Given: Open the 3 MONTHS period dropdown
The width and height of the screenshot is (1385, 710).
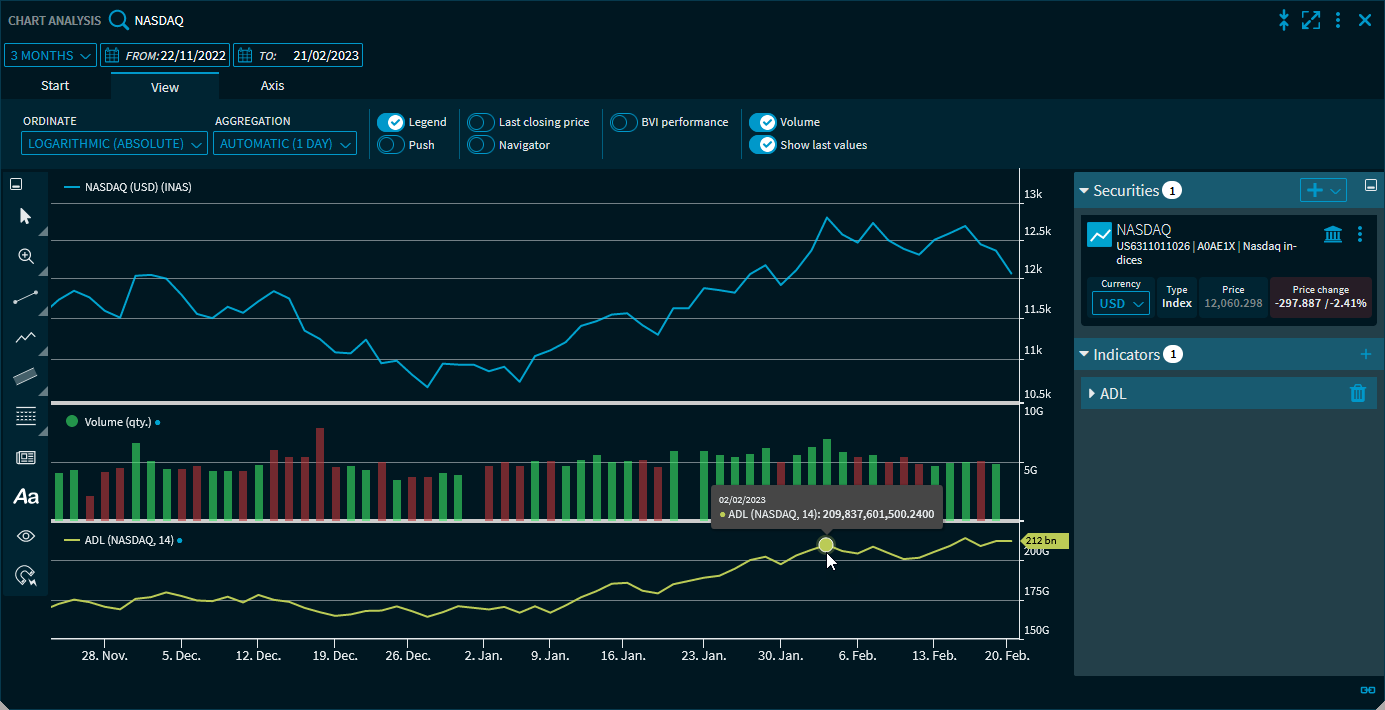Looking at the screenshot, I should point(51,55).
